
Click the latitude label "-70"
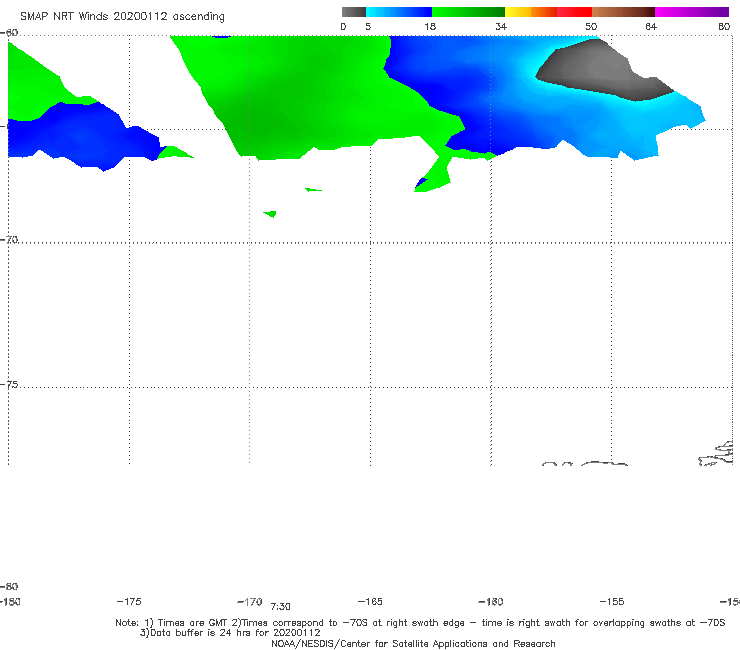[9, 240]
